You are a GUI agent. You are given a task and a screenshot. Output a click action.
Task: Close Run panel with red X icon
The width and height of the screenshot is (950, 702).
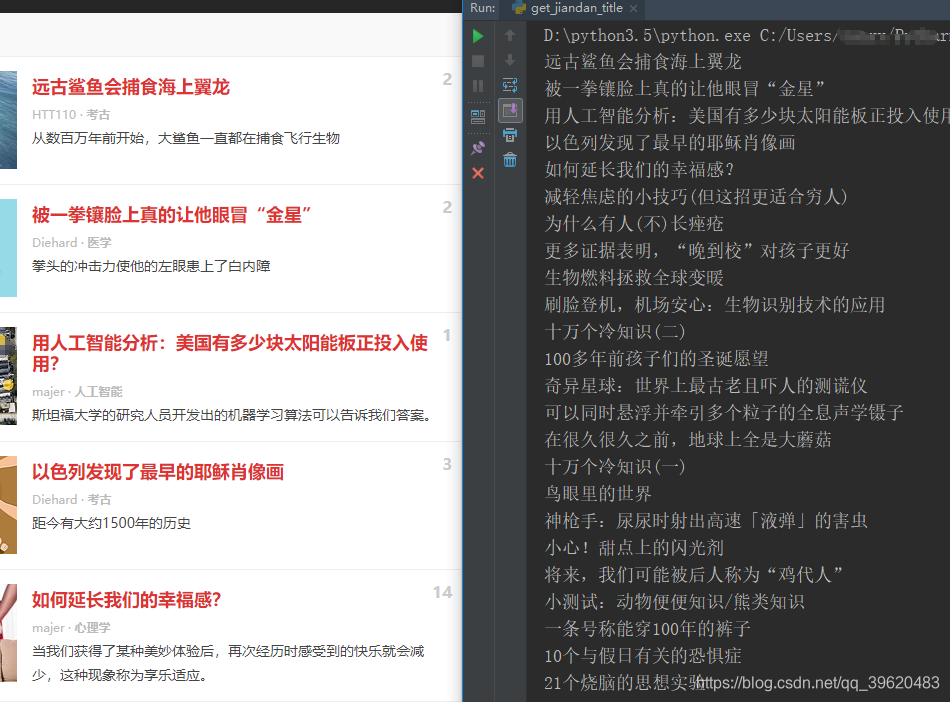(478, 173)
